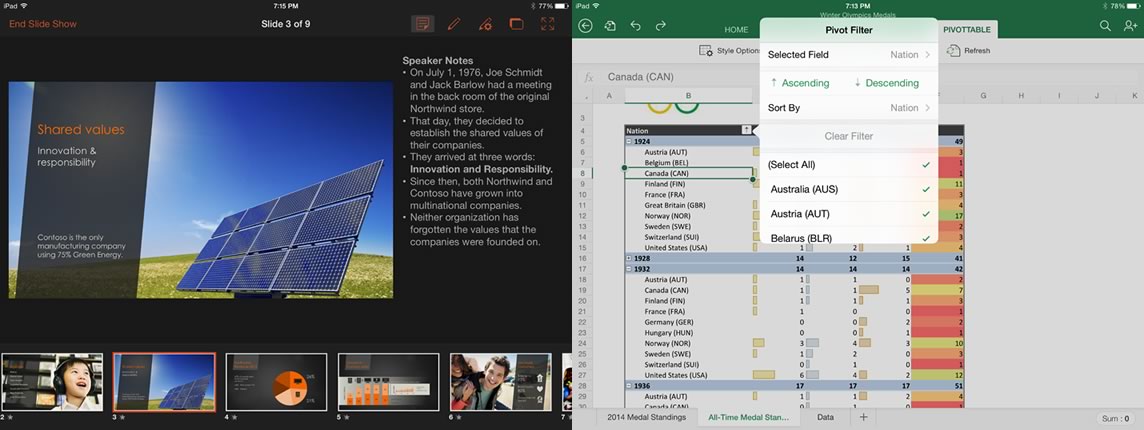Viewport: 1144px width, 430px height.
Task: Tap the full screen arrows icon in PowerPoint
Action: 548,24
